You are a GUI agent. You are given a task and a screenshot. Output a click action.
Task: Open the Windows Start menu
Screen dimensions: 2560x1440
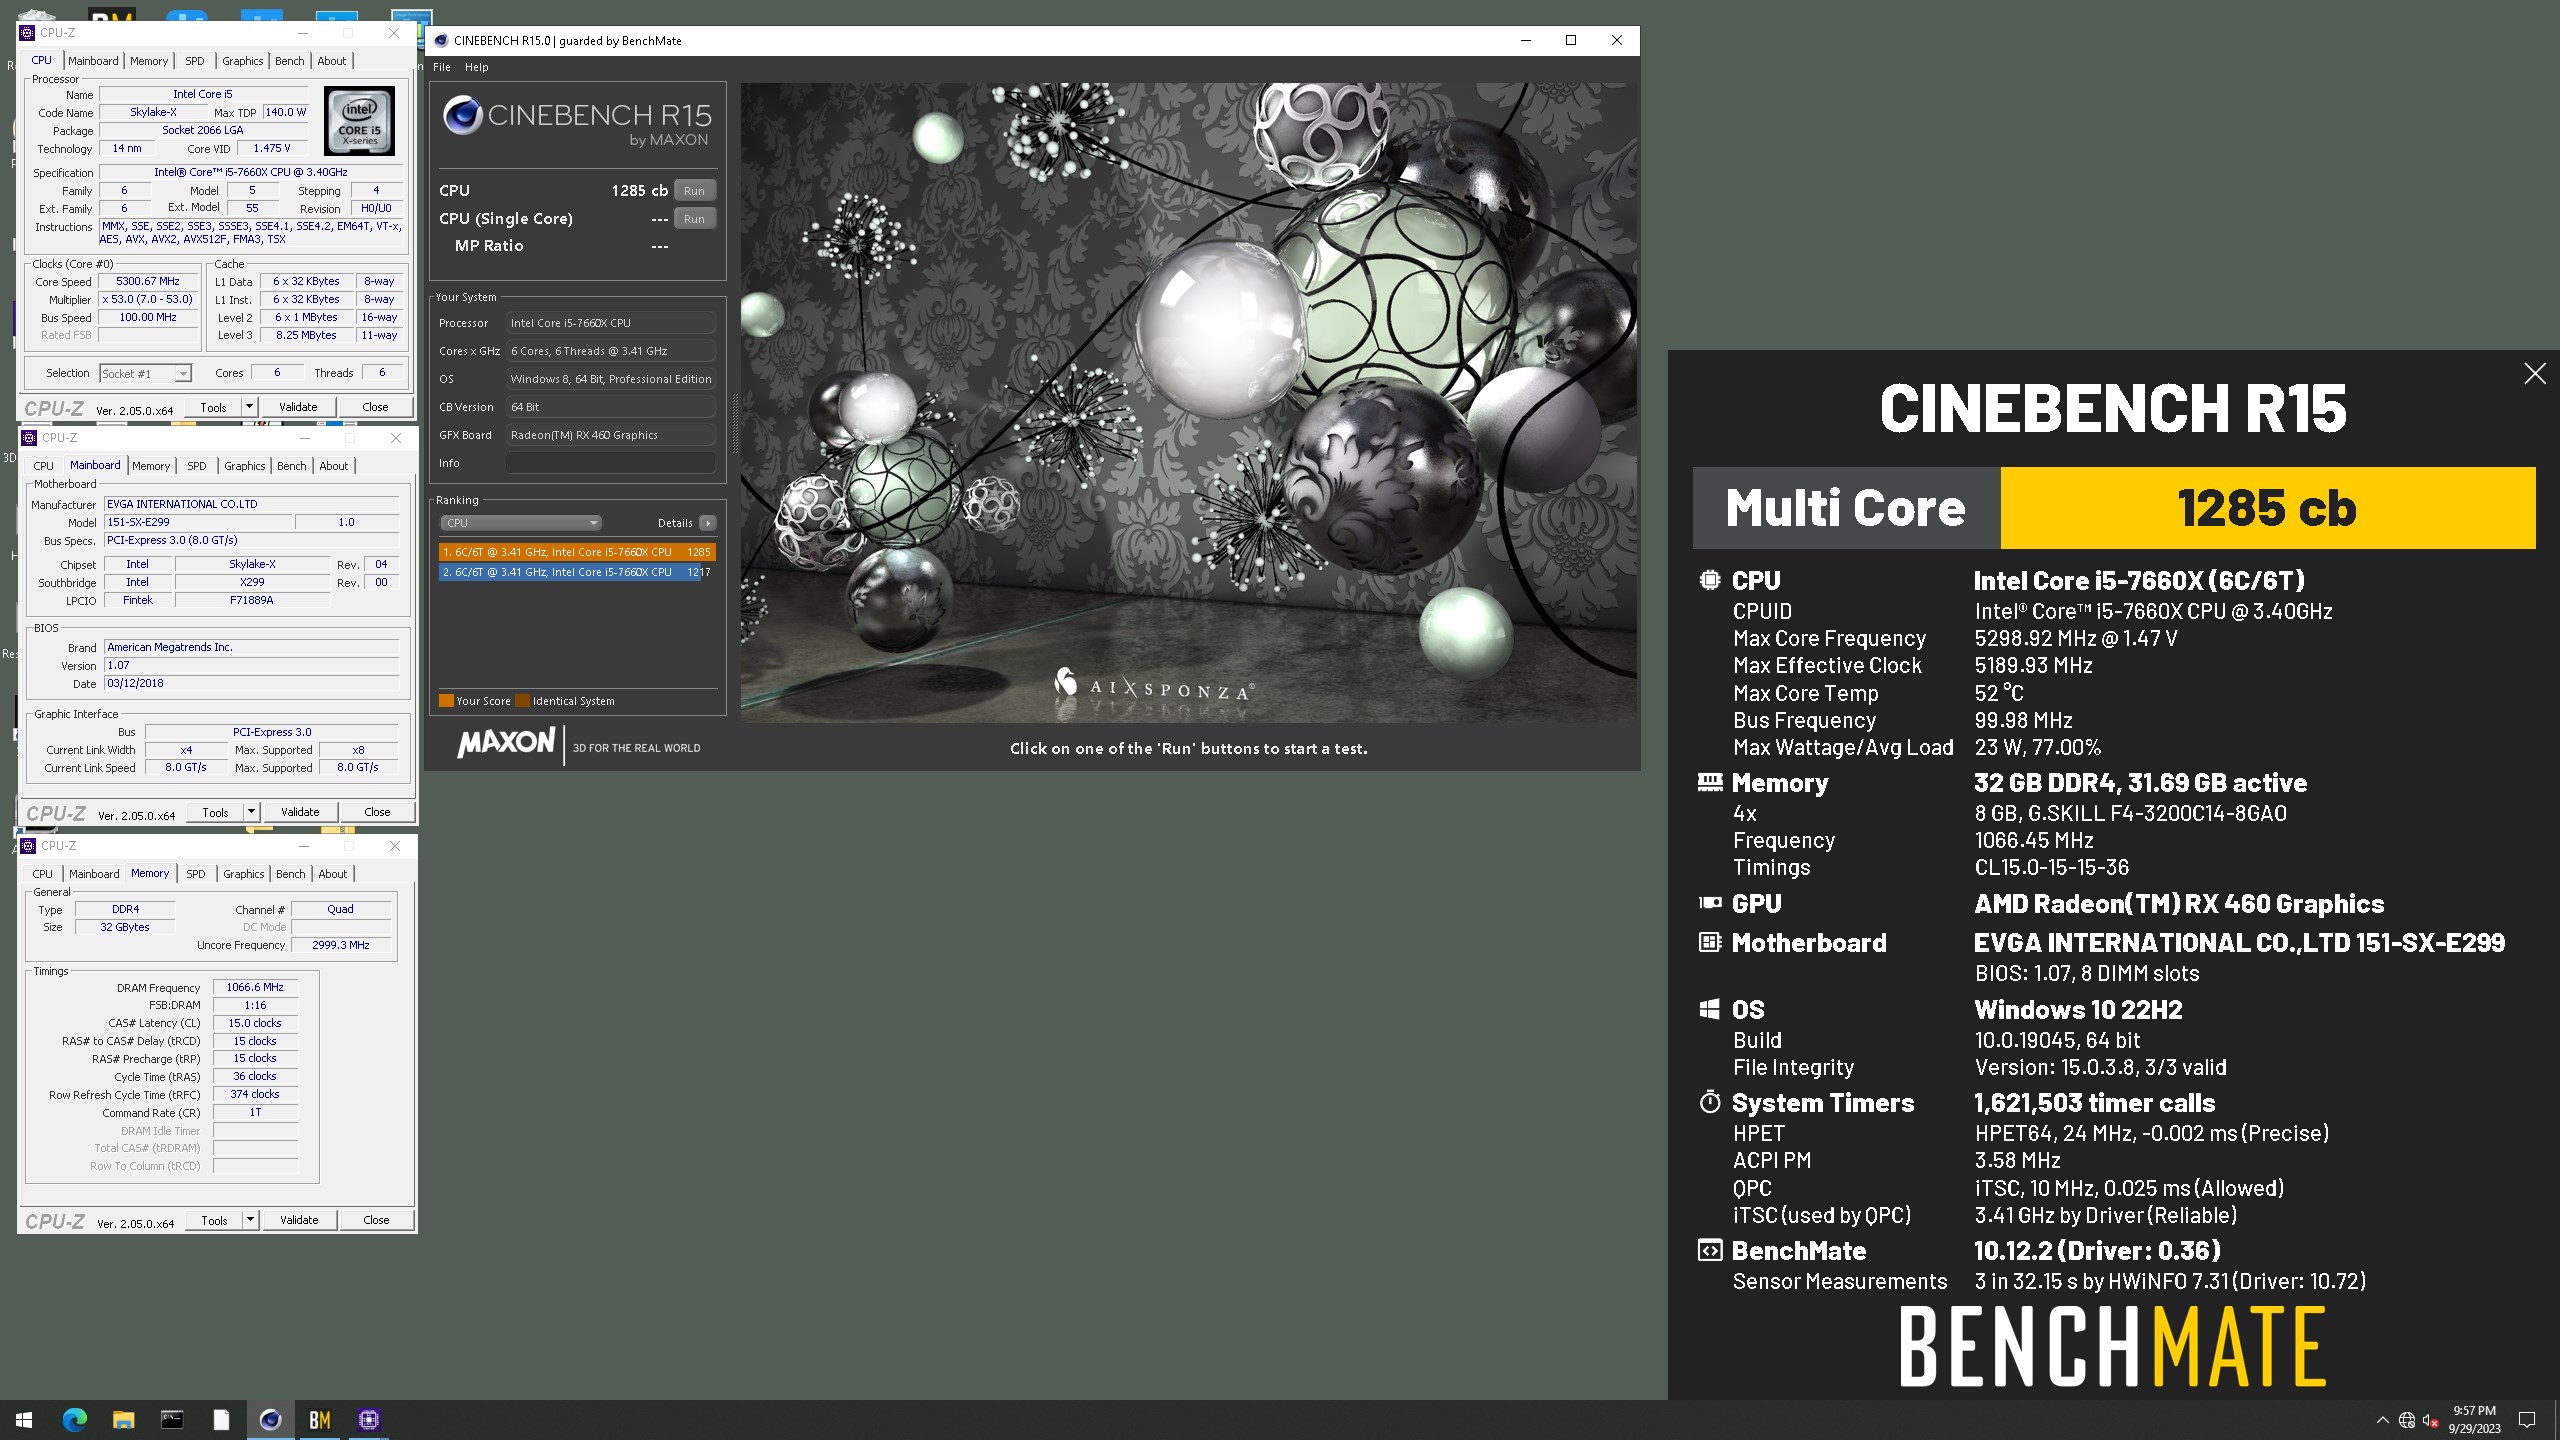[24, 1419]
